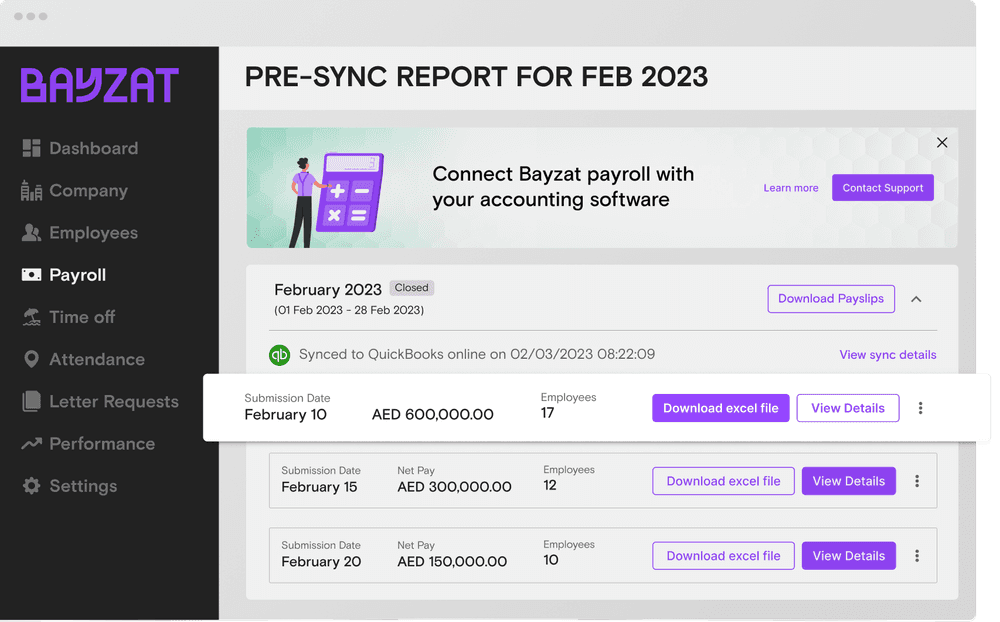Click the Time off beach icon

pos(31,317)
